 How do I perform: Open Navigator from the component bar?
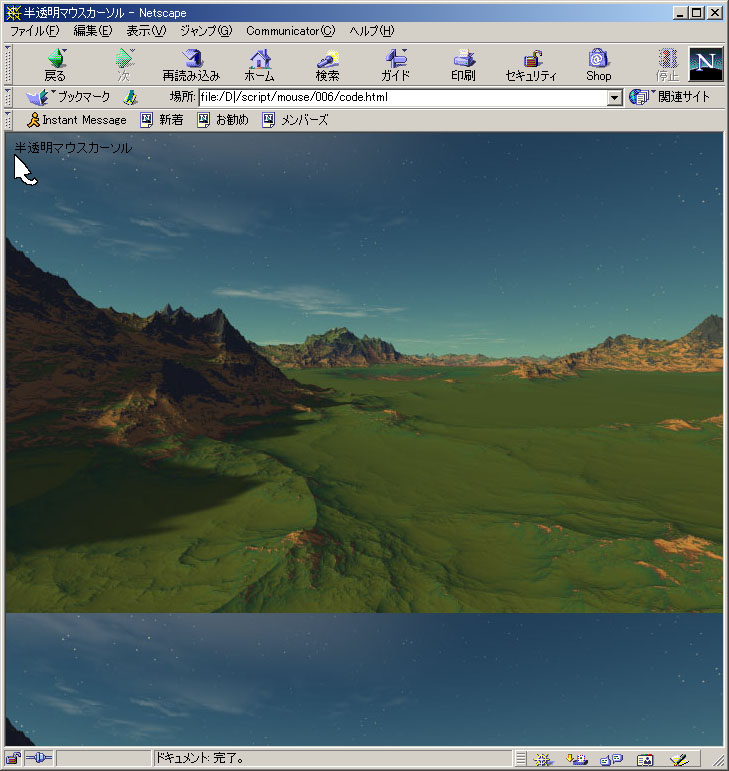[x=543, y=759]
